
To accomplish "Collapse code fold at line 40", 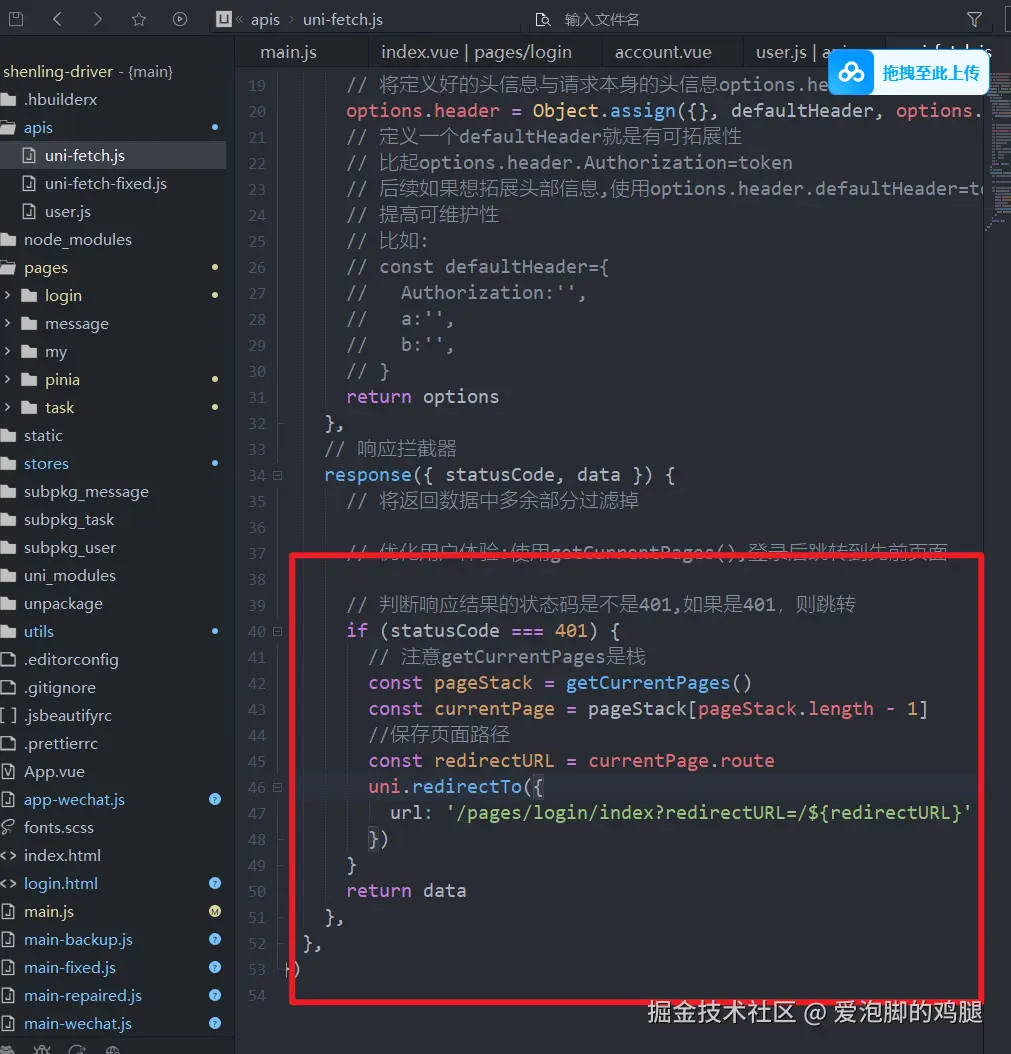I will click(x=278, y=631).
